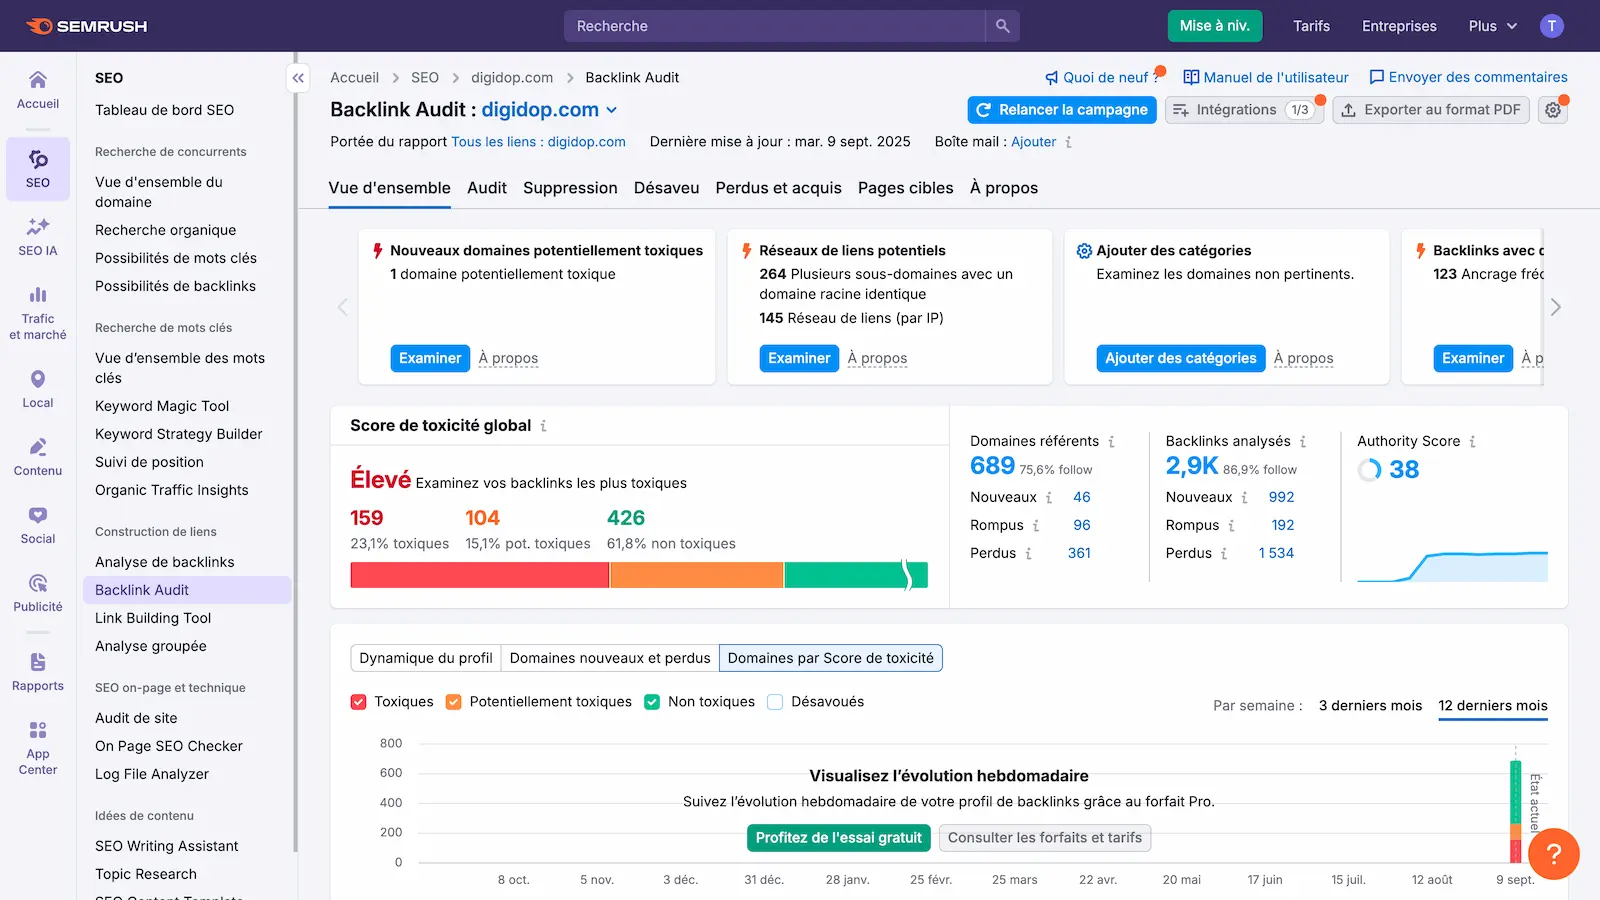
Task: Click Exporter au format PDF button
Action: 1431,110
